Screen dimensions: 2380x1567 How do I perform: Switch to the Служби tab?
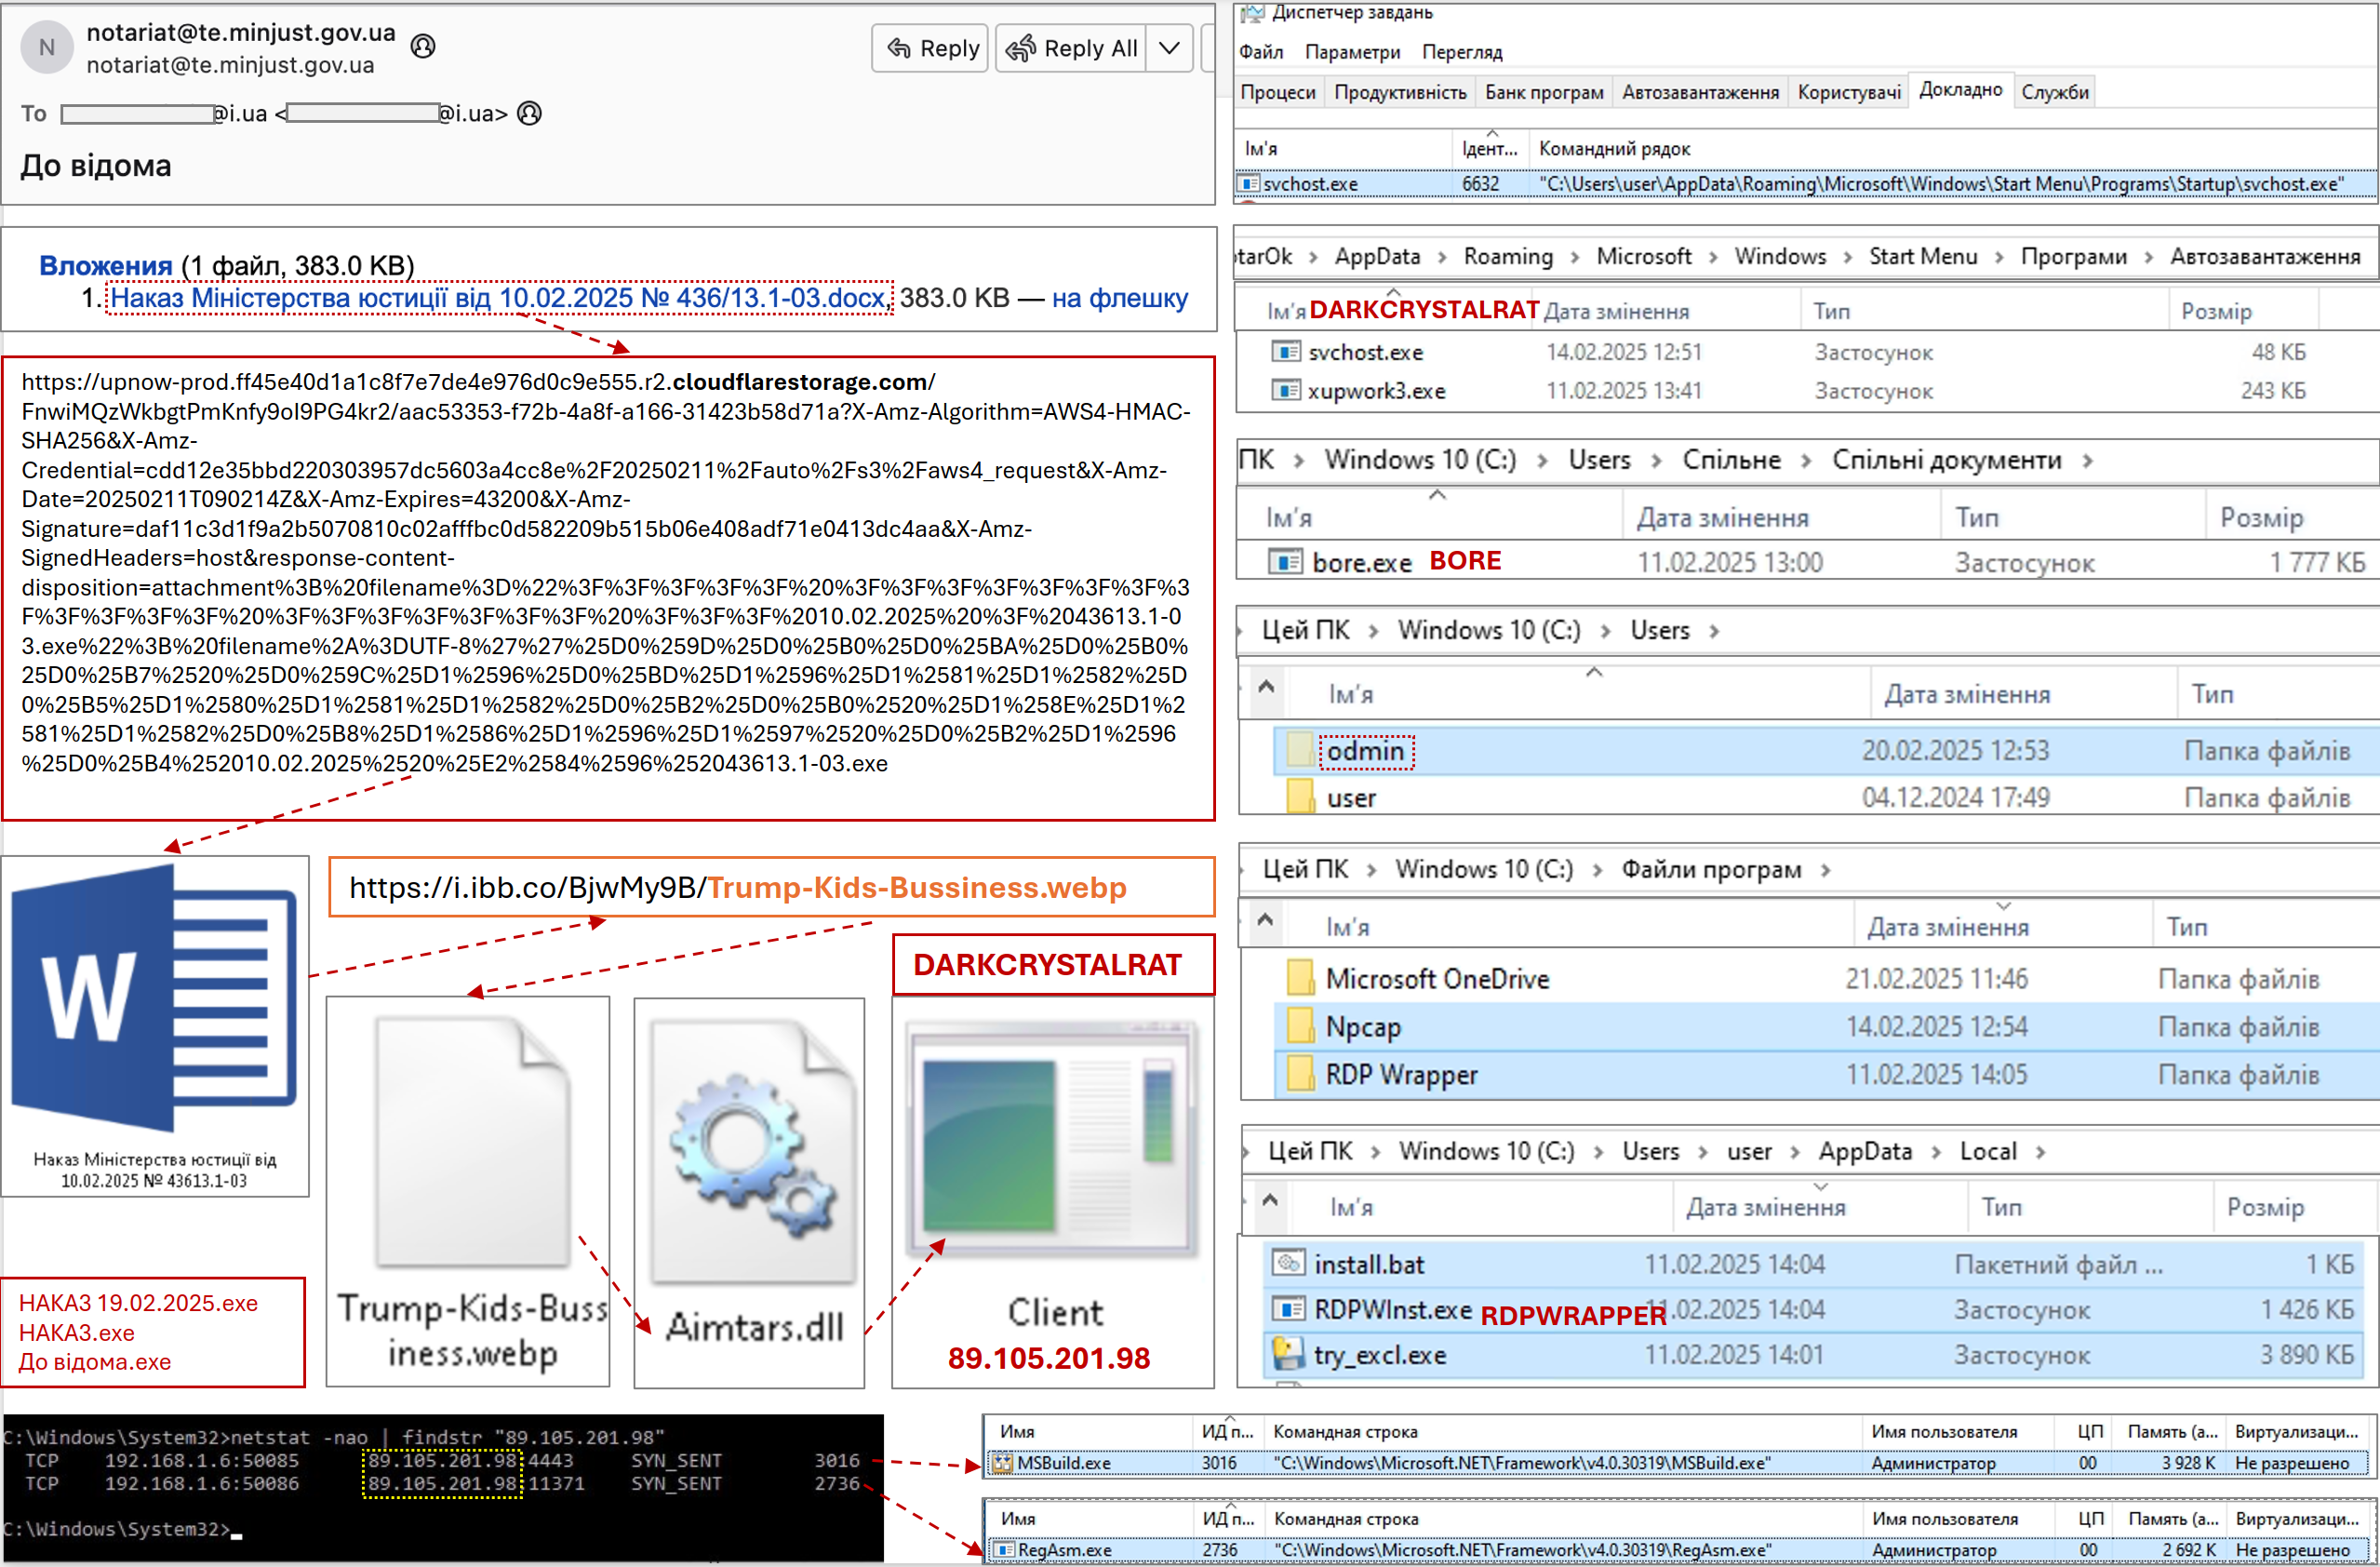[2054, 92]
